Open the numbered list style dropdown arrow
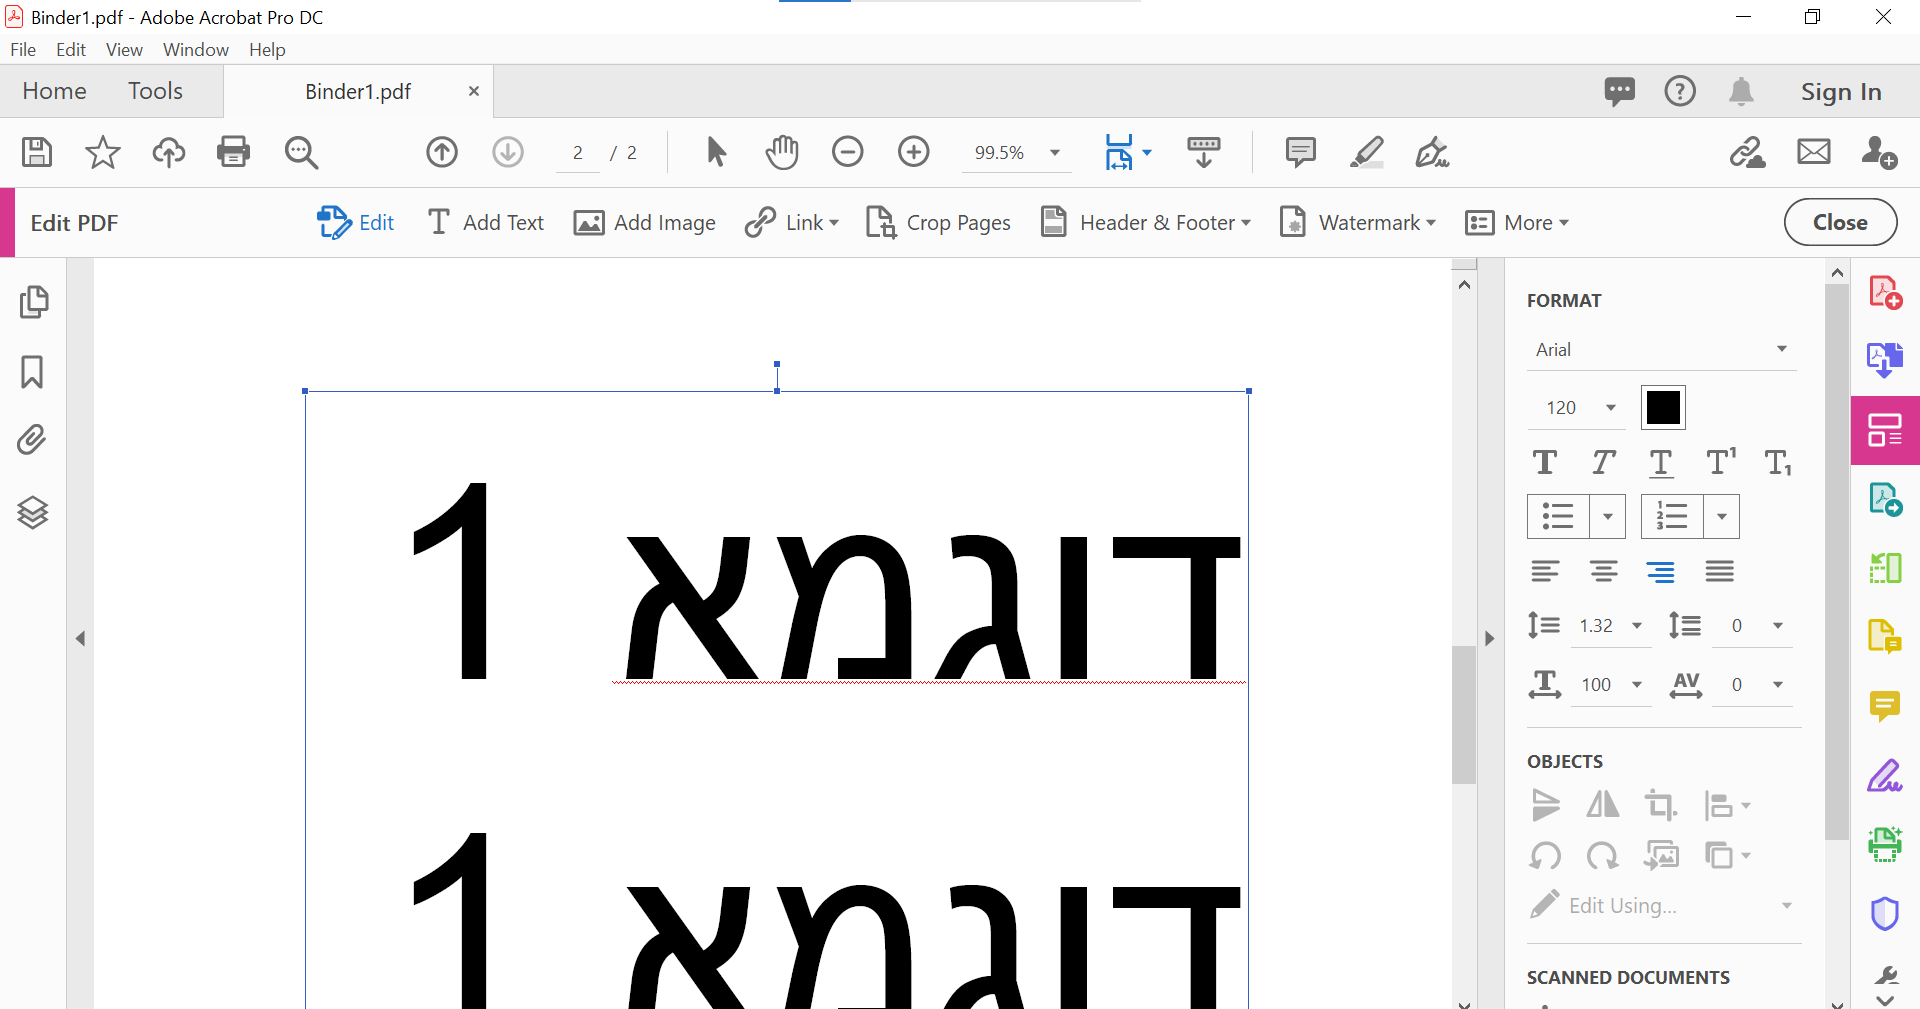Screen dimensions: 1920x1009 (x=1722, y=517)
